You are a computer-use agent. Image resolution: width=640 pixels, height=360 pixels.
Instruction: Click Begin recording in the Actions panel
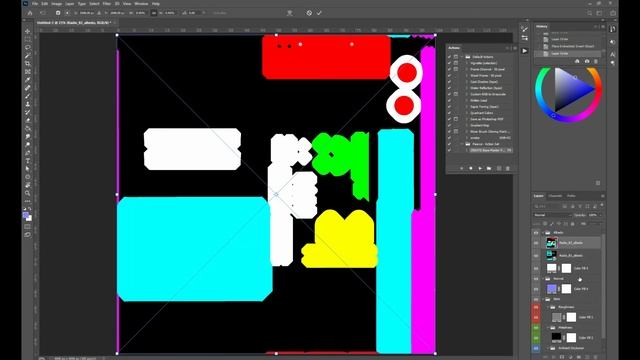471,168
